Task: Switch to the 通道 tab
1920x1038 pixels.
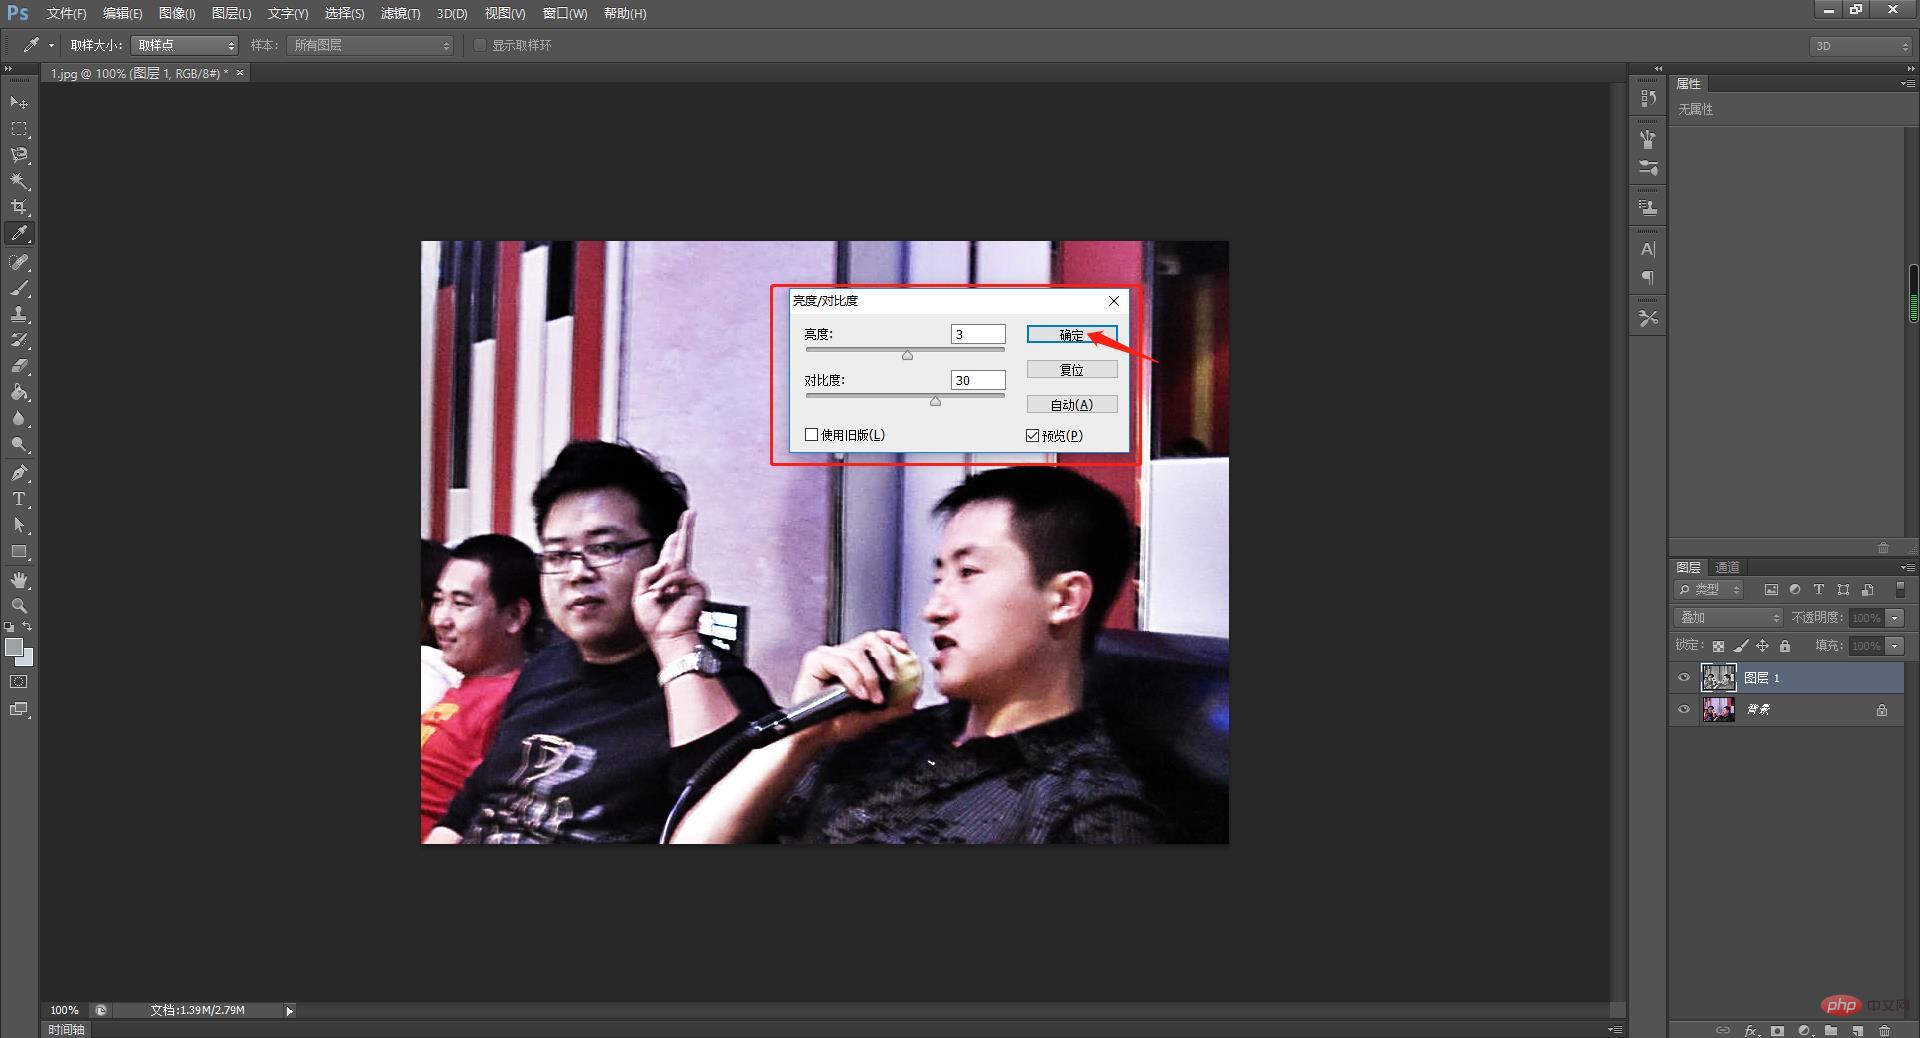Action: 1727,567
